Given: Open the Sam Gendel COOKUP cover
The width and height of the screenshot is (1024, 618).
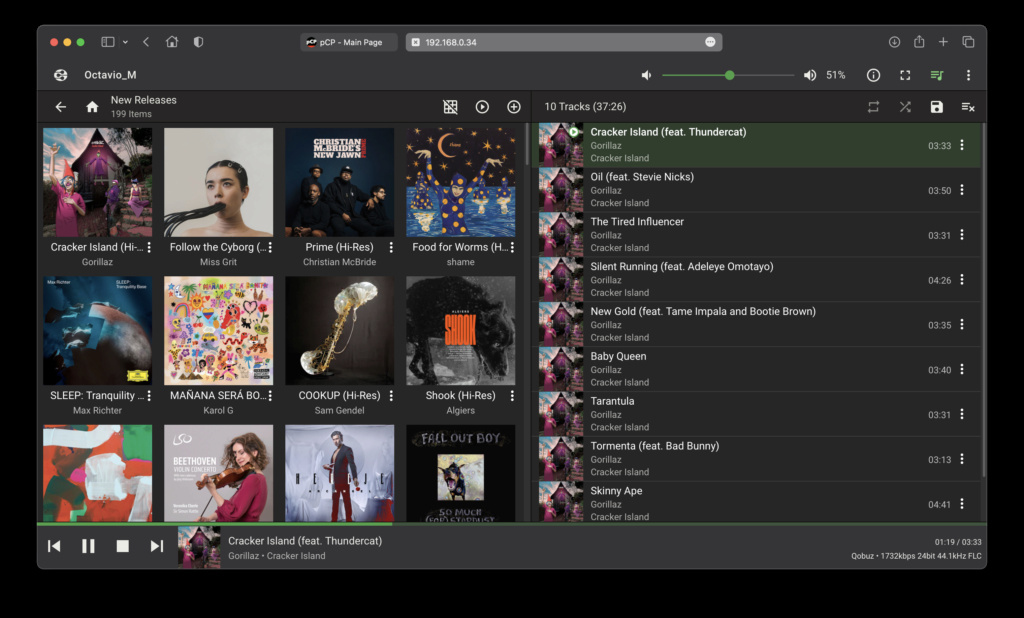Looking at the screenshot, I should click(340, 331).
